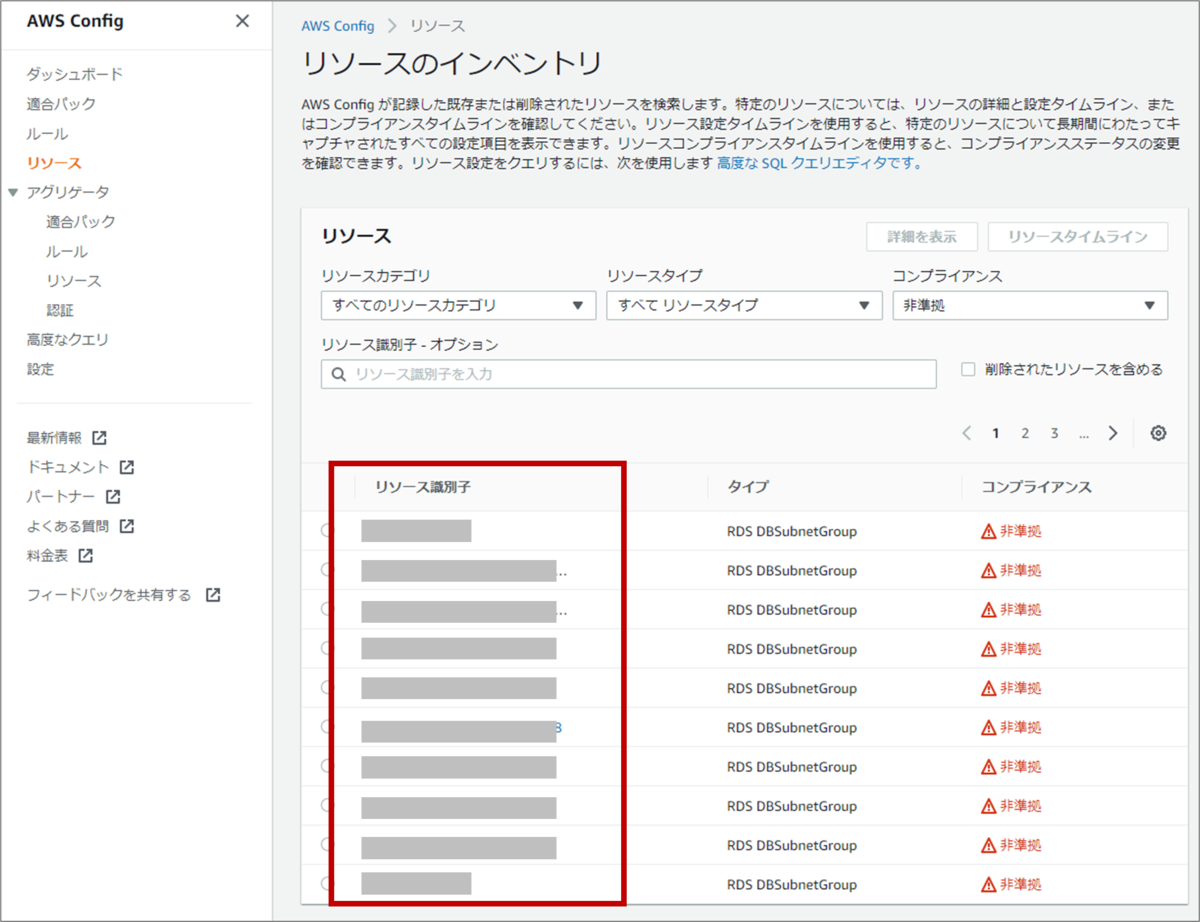Screen dimensions: 1200x922
Task: Go to top-level 適合パック page
Action: 61,104
